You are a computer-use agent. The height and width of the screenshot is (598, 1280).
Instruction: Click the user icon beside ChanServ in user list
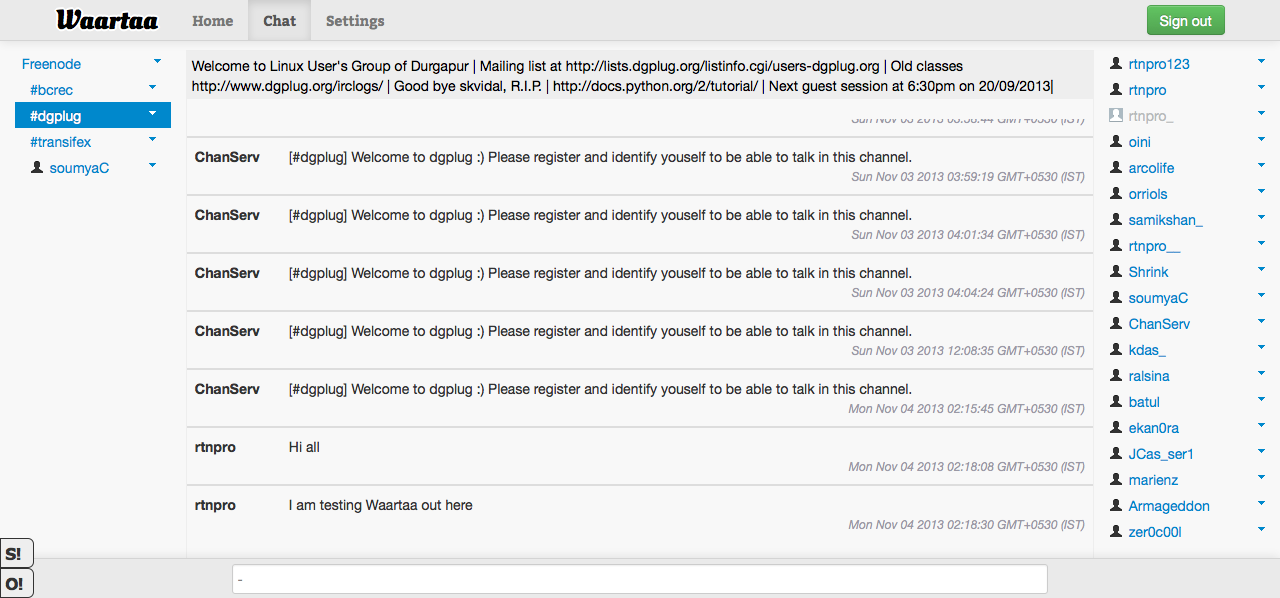coord(1116,324)
